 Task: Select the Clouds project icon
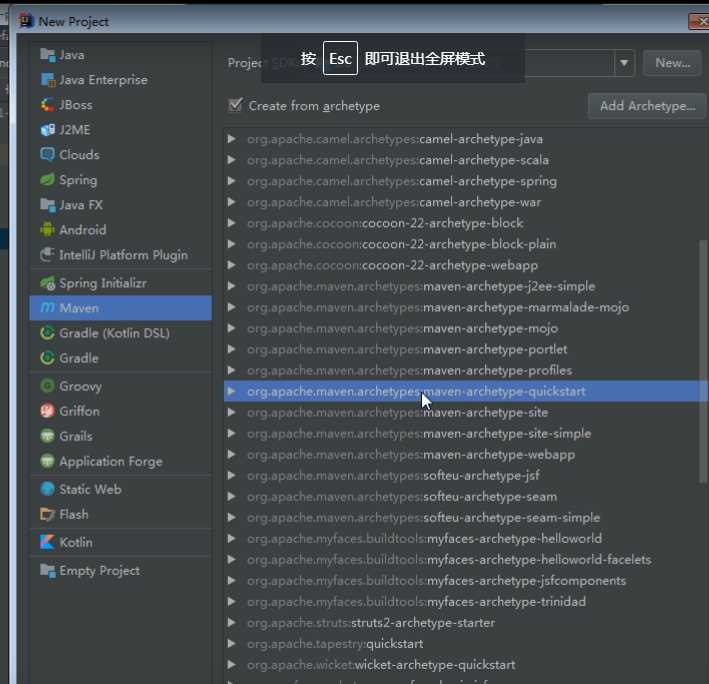point(47,155)
